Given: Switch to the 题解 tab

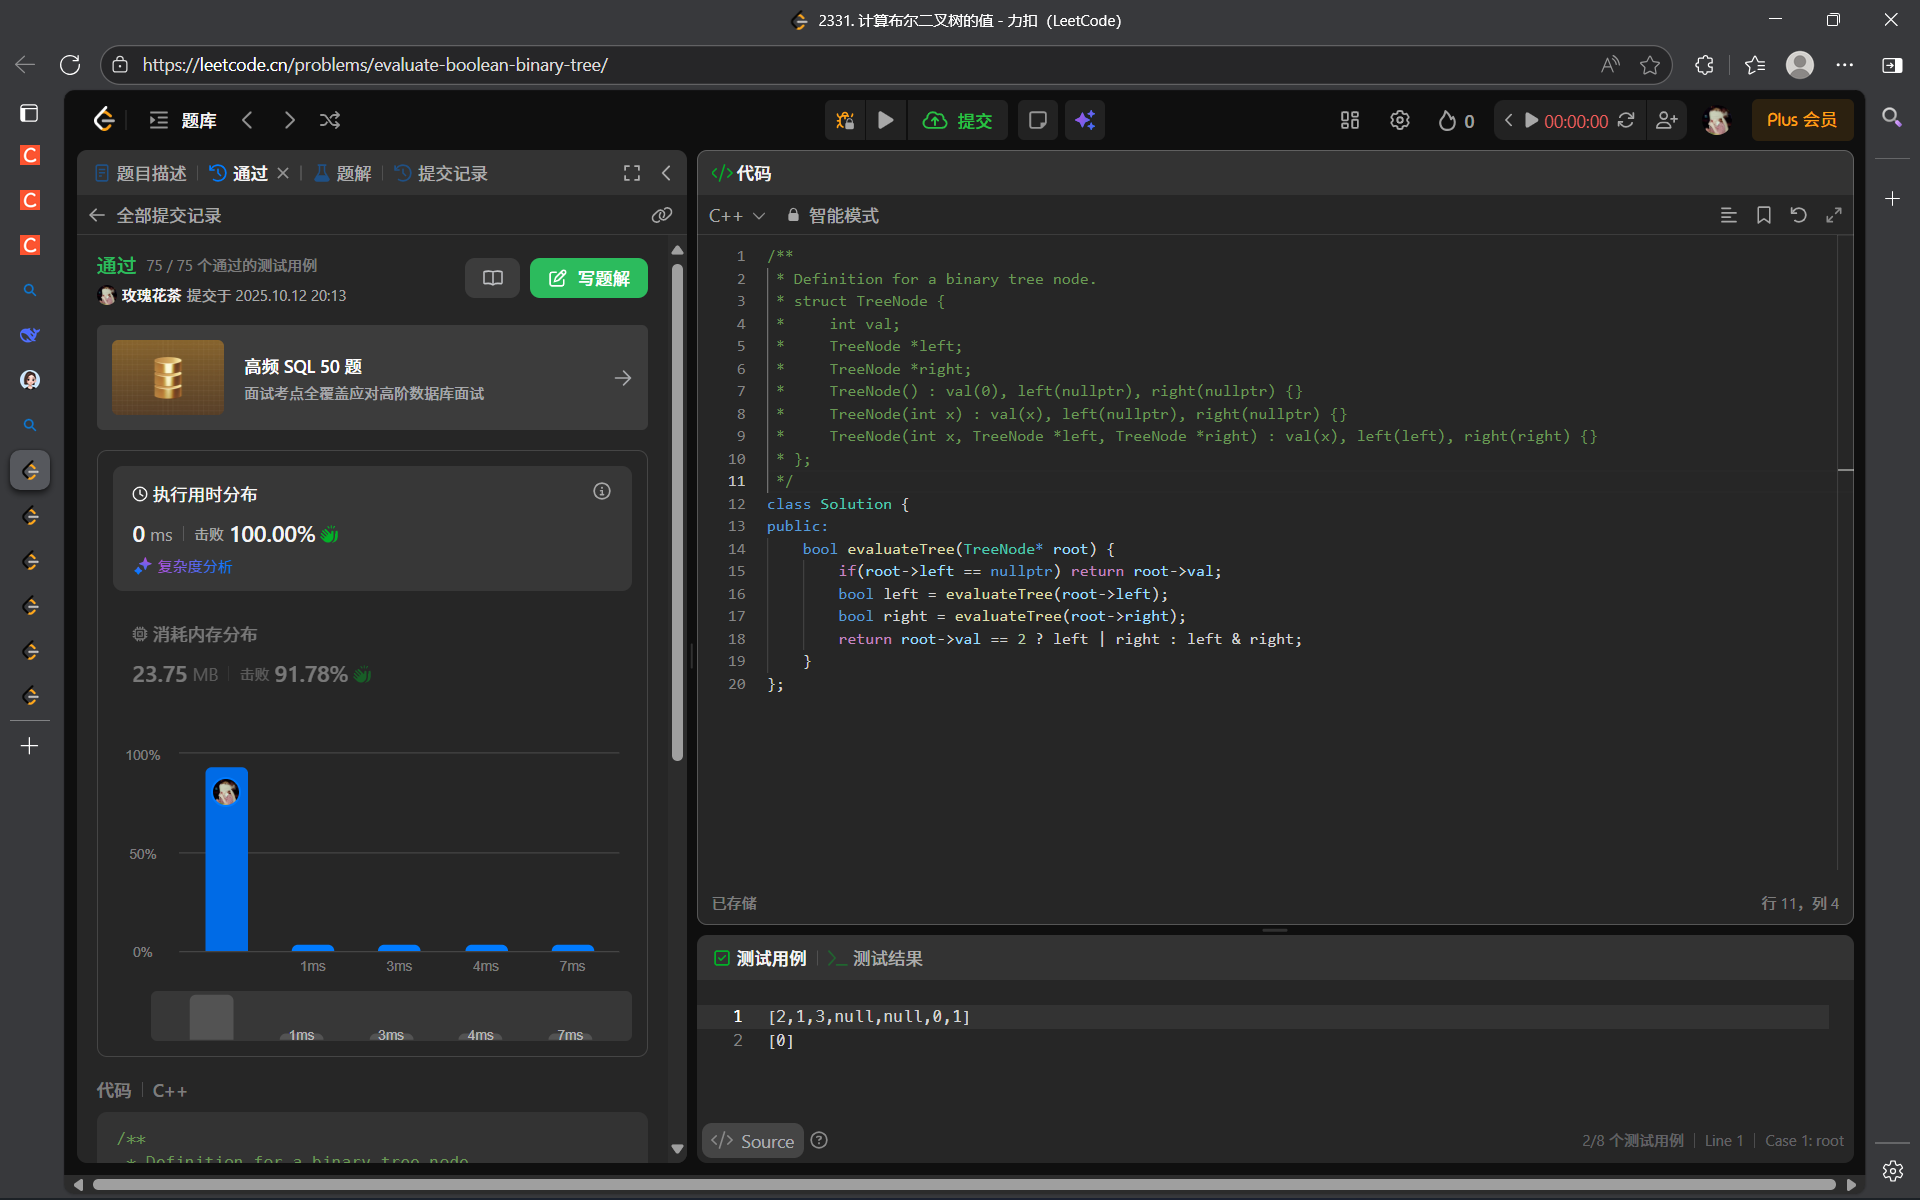Looking at the screenshot, I should pyautogui.click(x=343, y=173).
